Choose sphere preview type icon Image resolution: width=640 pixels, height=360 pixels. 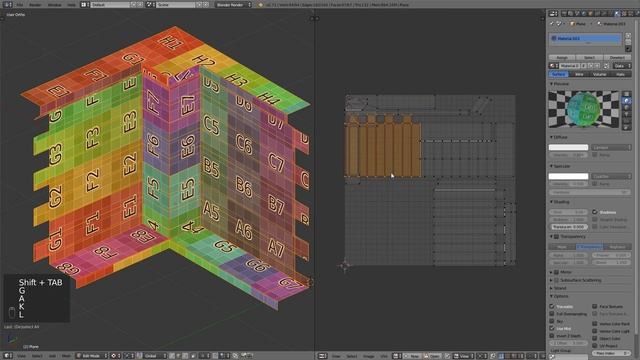[627, 100]
